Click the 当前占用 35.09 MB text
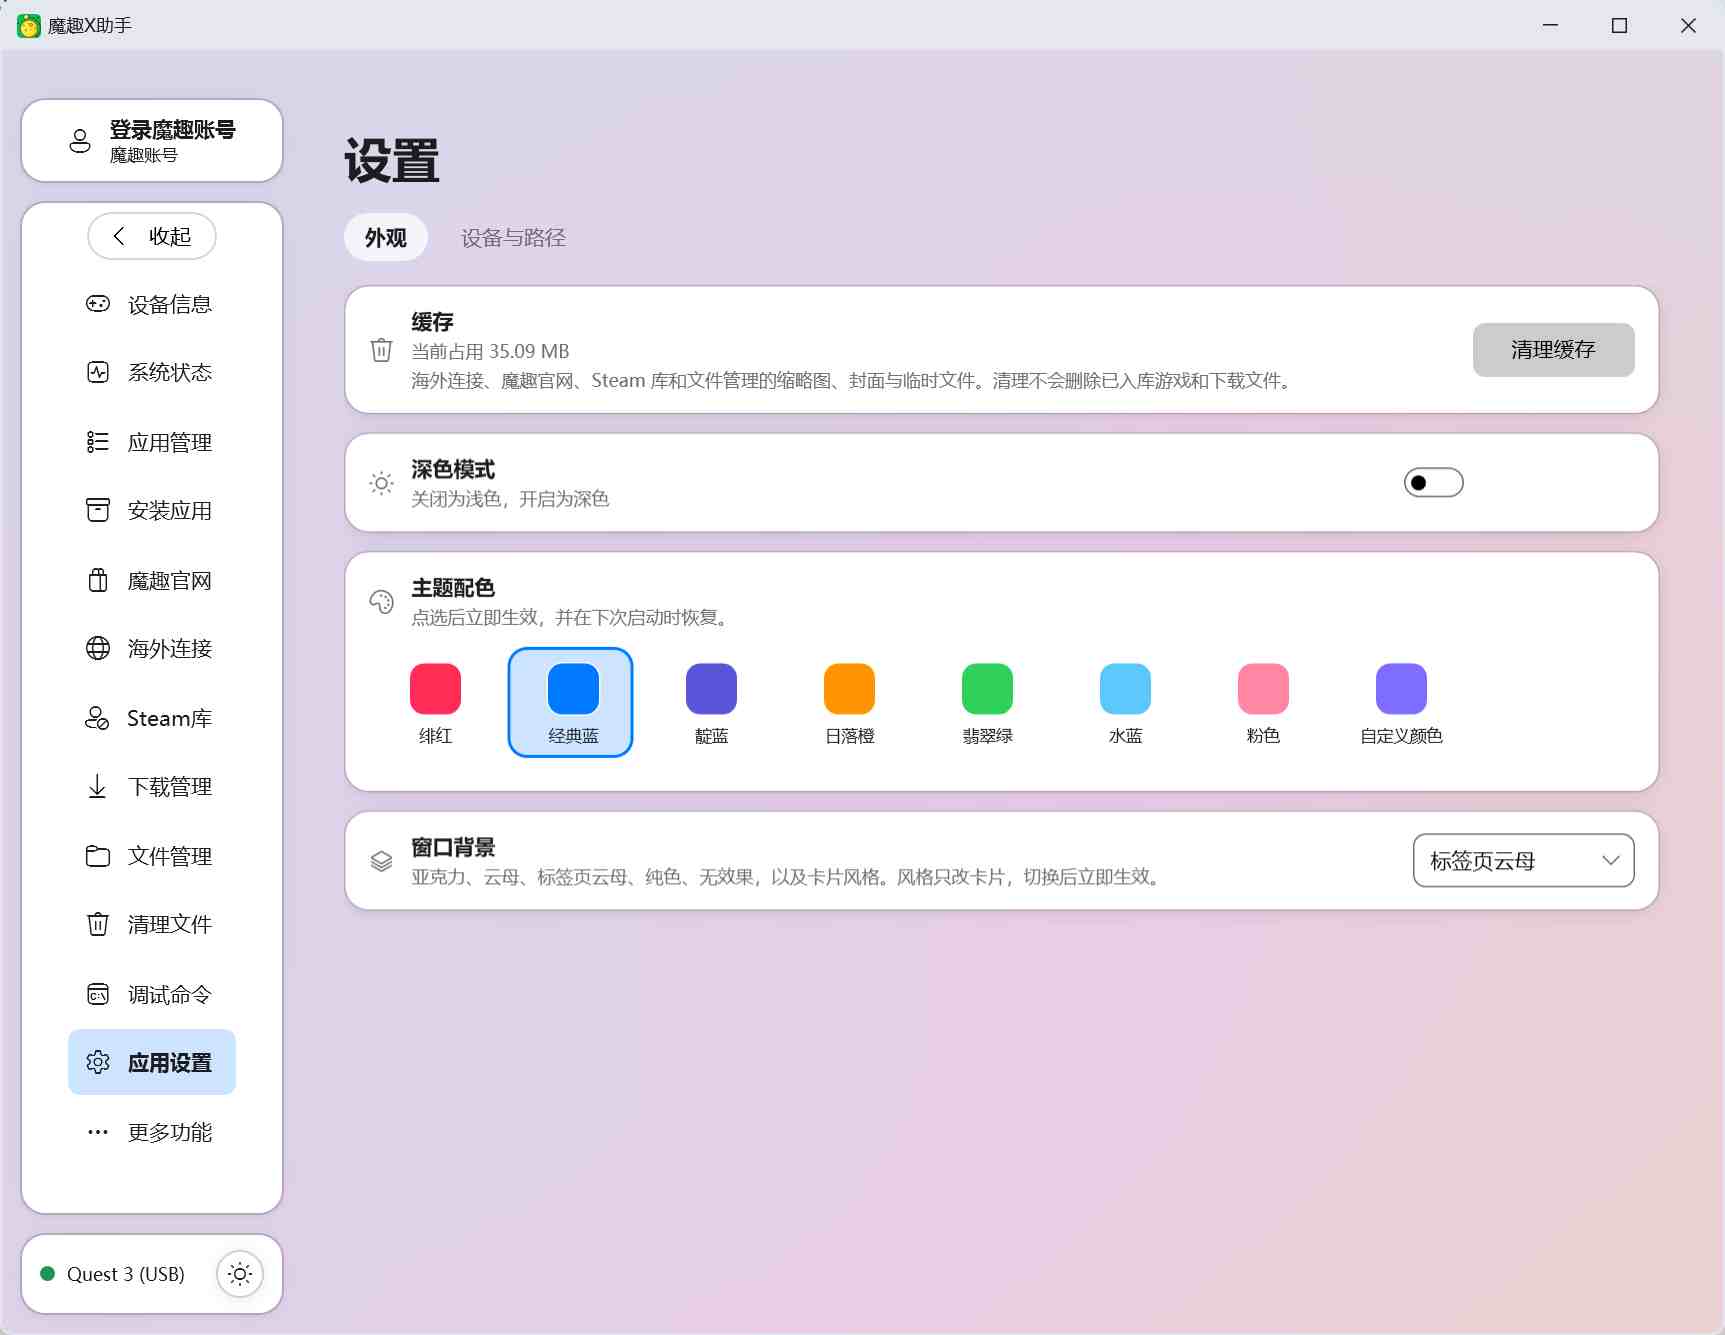1725x1335 pixels. (490, 352)
